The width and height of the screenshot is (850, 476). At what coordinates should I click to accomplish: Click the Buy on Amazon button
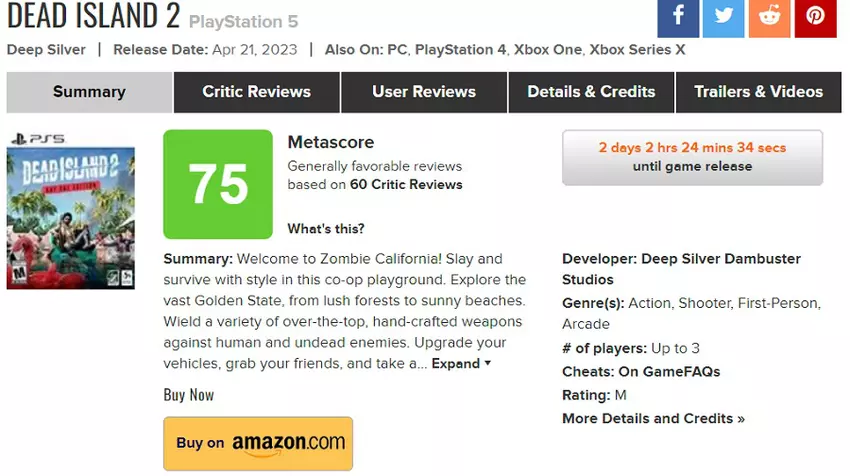coord(258,443)
